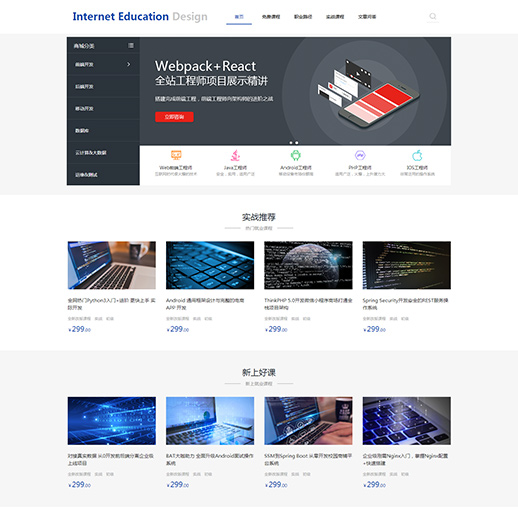
Task: Open the 免费课程 nav menu item
Action: [x=271, y=17]
